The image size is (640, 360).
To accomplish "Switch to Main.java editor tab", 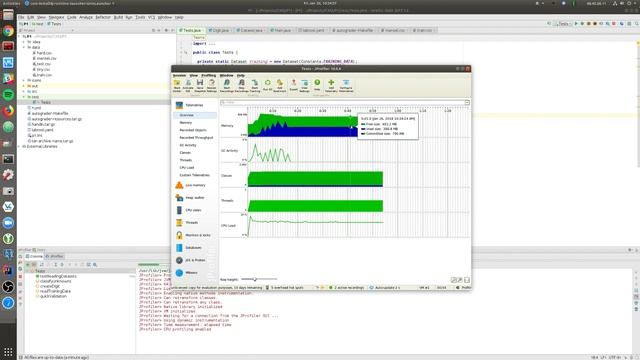I will pyautogui.click(x=281, y=30).
